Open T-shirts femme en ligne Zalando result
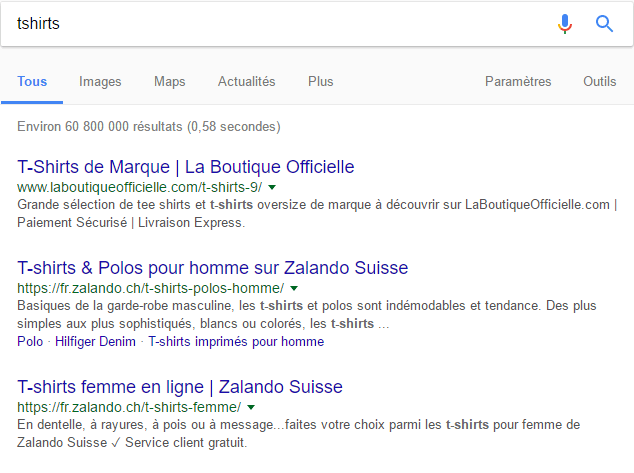This screenshot has height=473, width=634. pos(180,386)
